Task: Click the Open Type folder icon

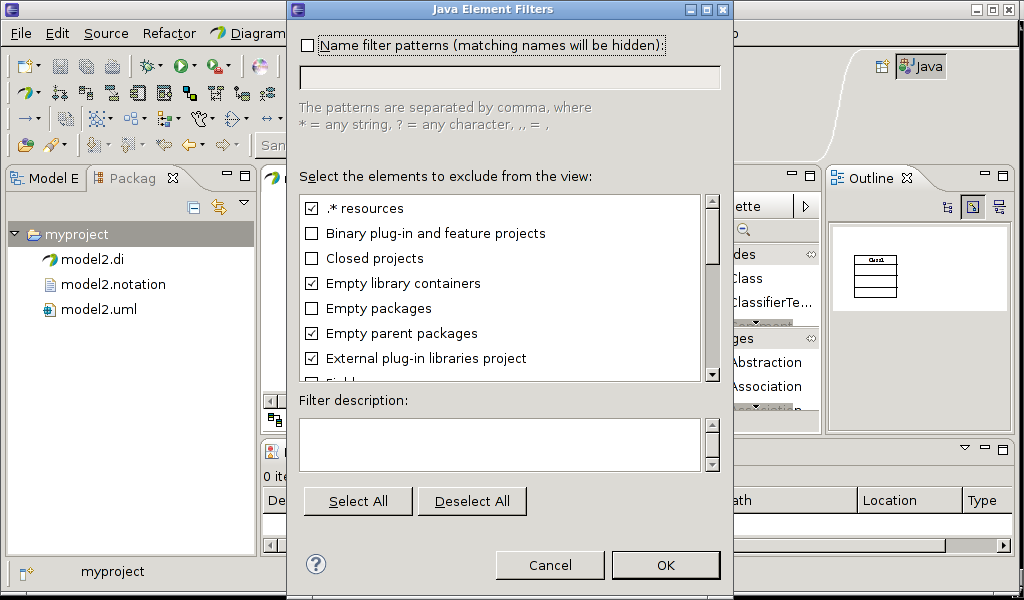Action: 25,145
